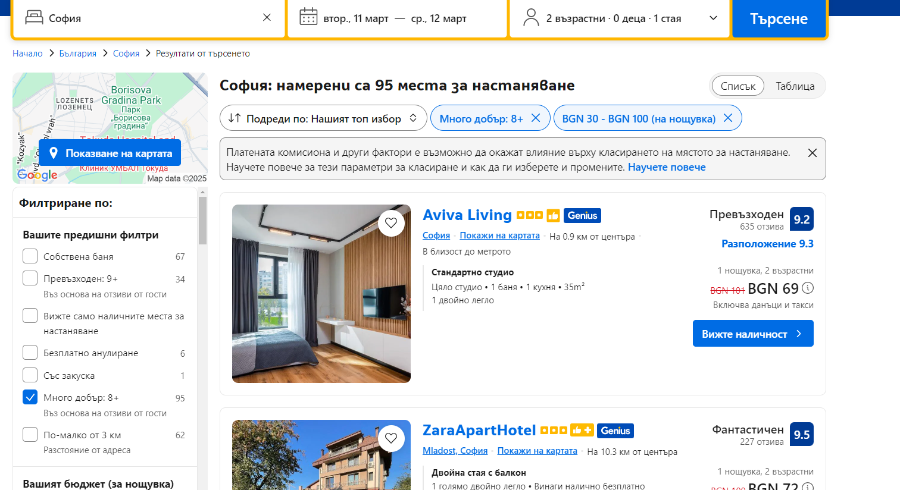900x490 pixels.
Task: Open the Aviva Living hotel title
Action: [x=467, y=215]
